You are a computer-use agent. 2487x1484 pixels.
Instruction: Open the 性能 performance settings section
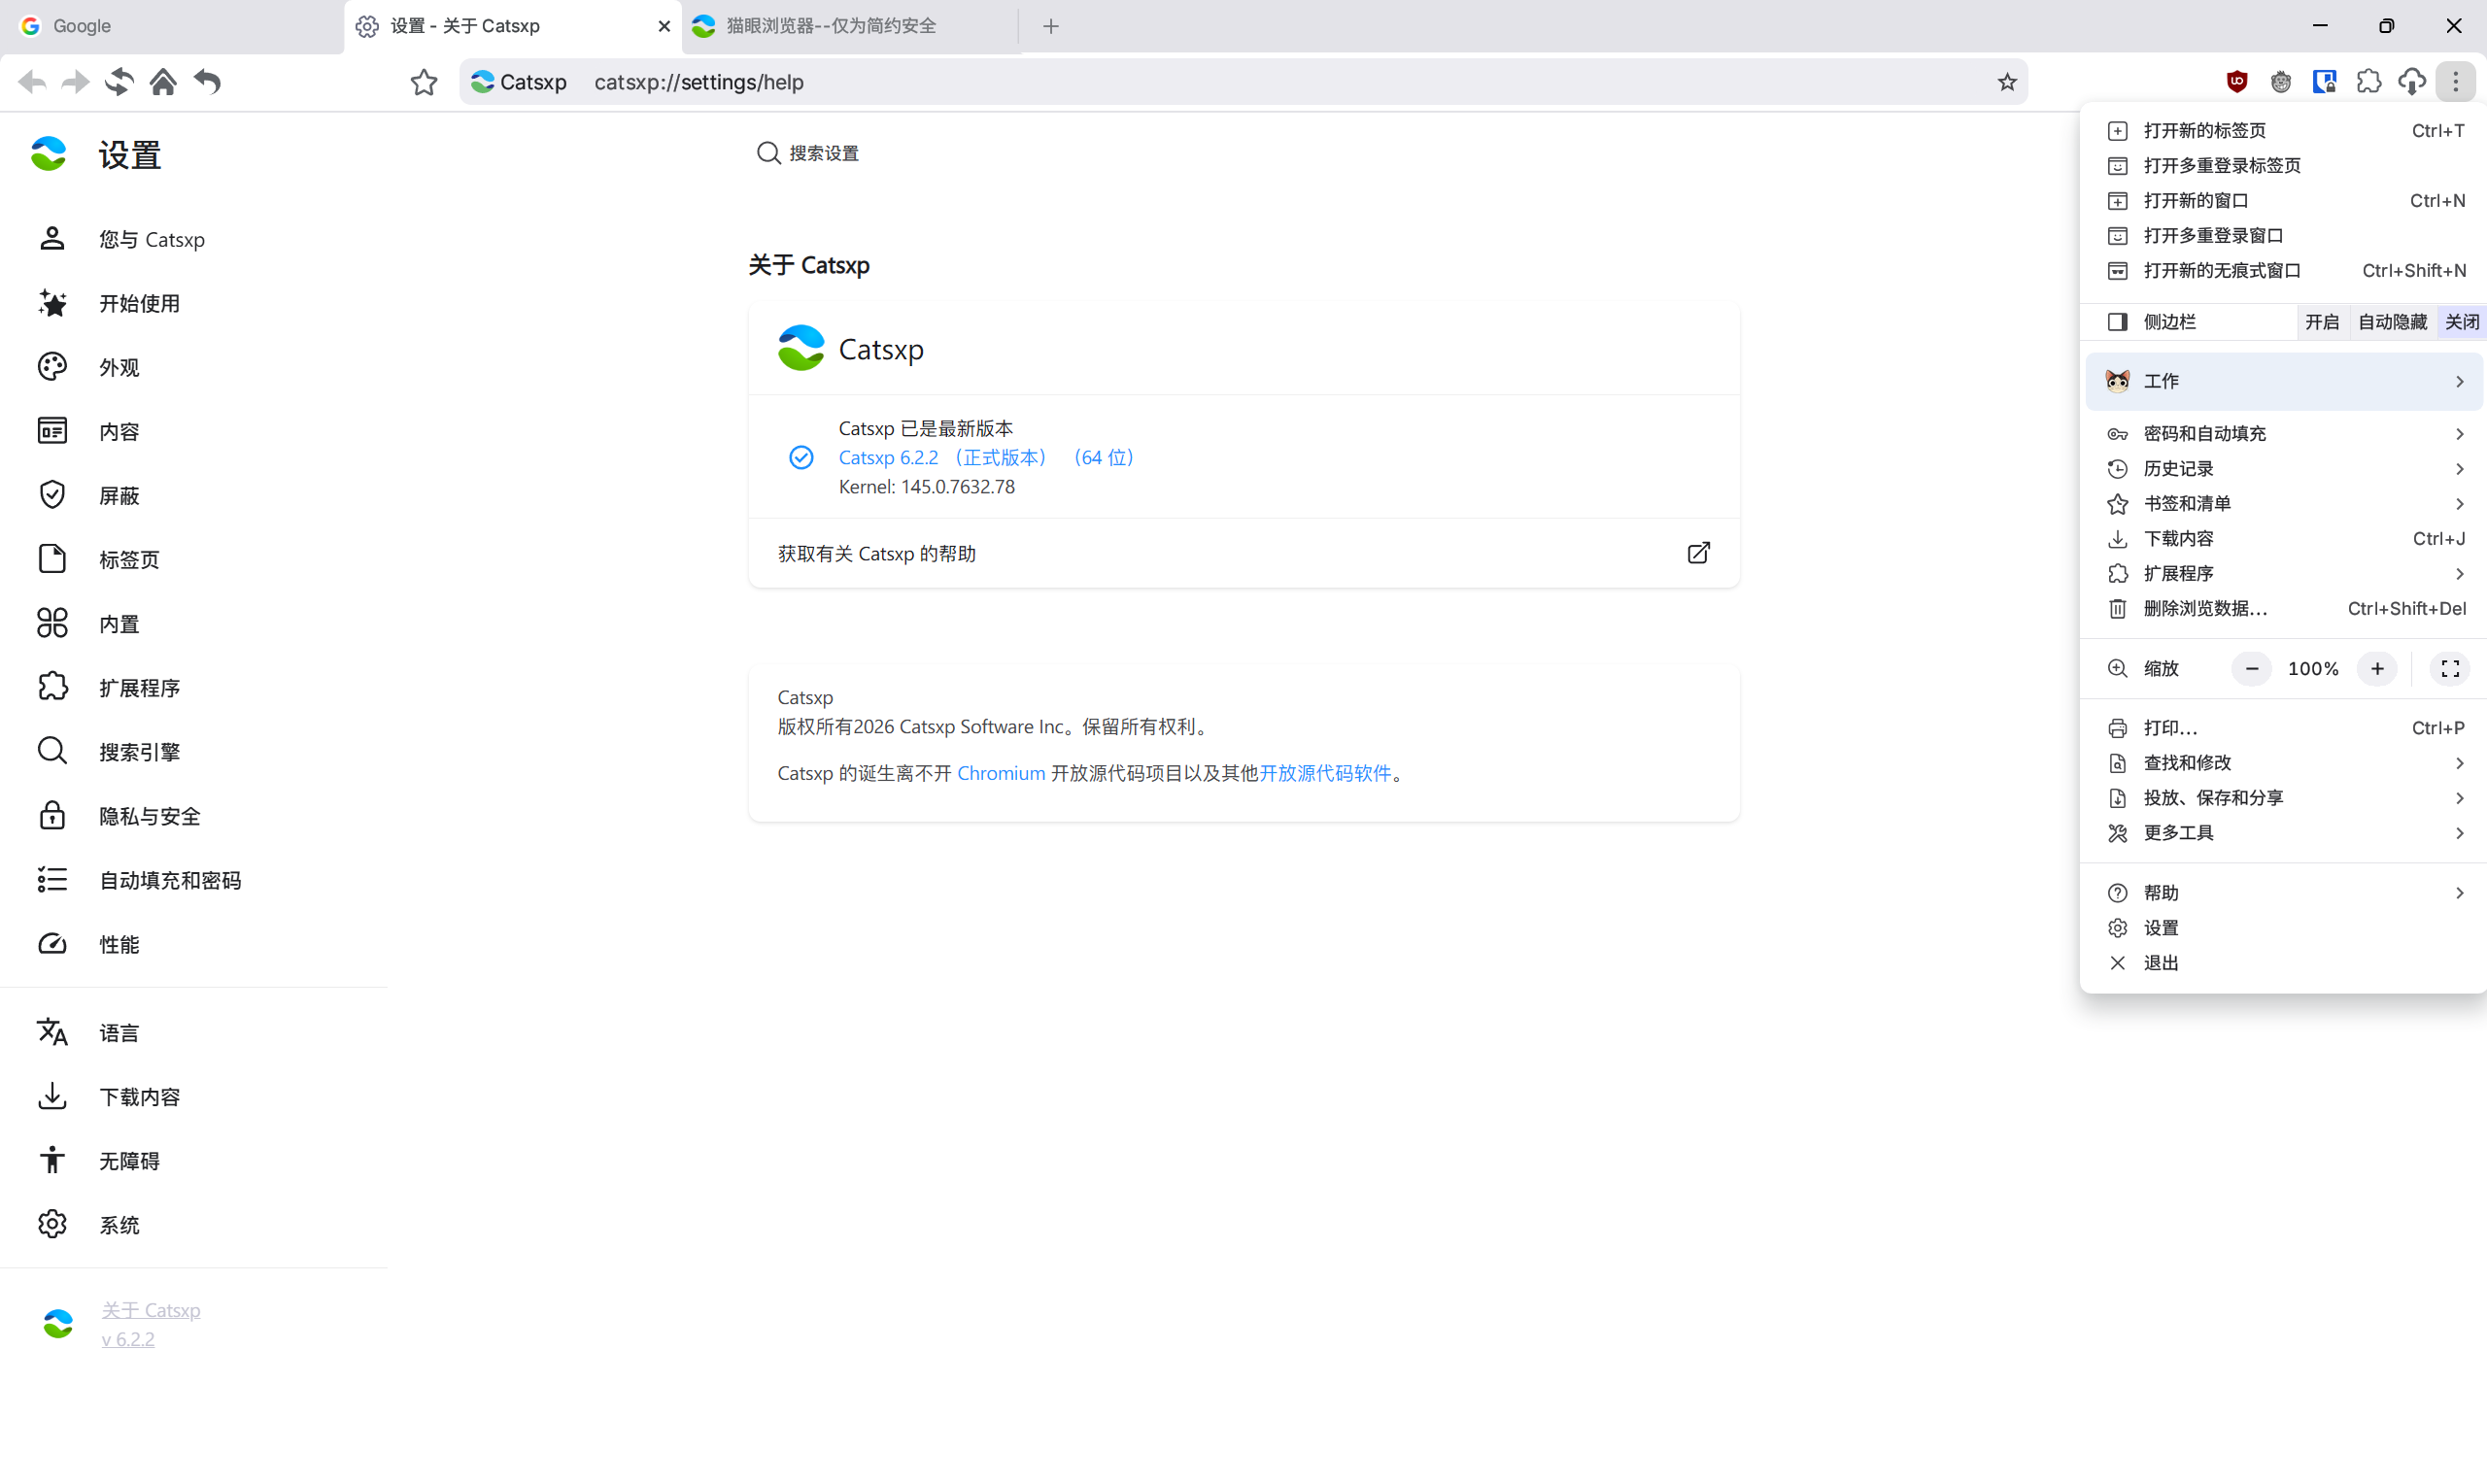coord(119,943)
